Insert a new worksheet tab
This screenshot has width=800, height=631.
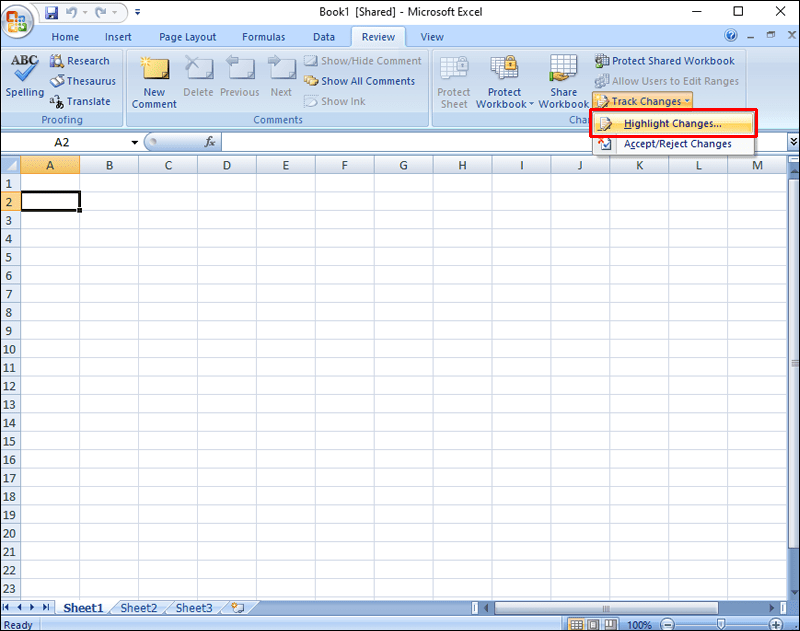(x=238, y=608)
